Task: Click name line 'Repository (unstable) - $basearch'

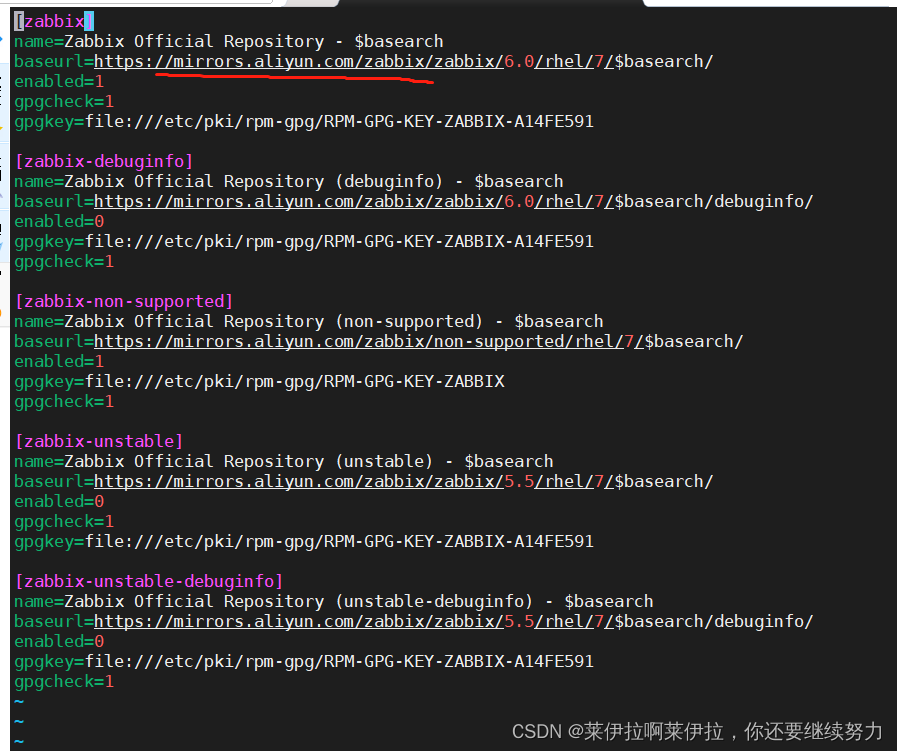Action: (284, 462)
